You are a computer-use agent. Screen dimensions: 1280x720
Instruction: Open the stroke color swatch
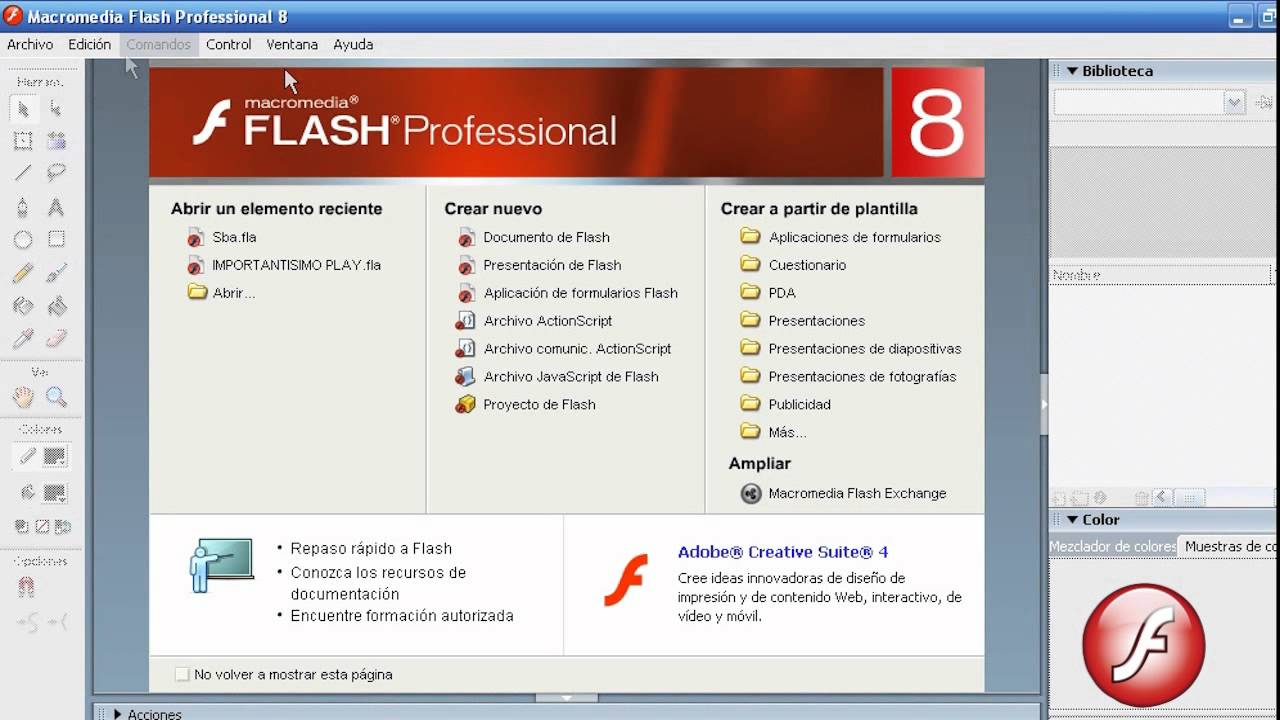coord(55,456)
